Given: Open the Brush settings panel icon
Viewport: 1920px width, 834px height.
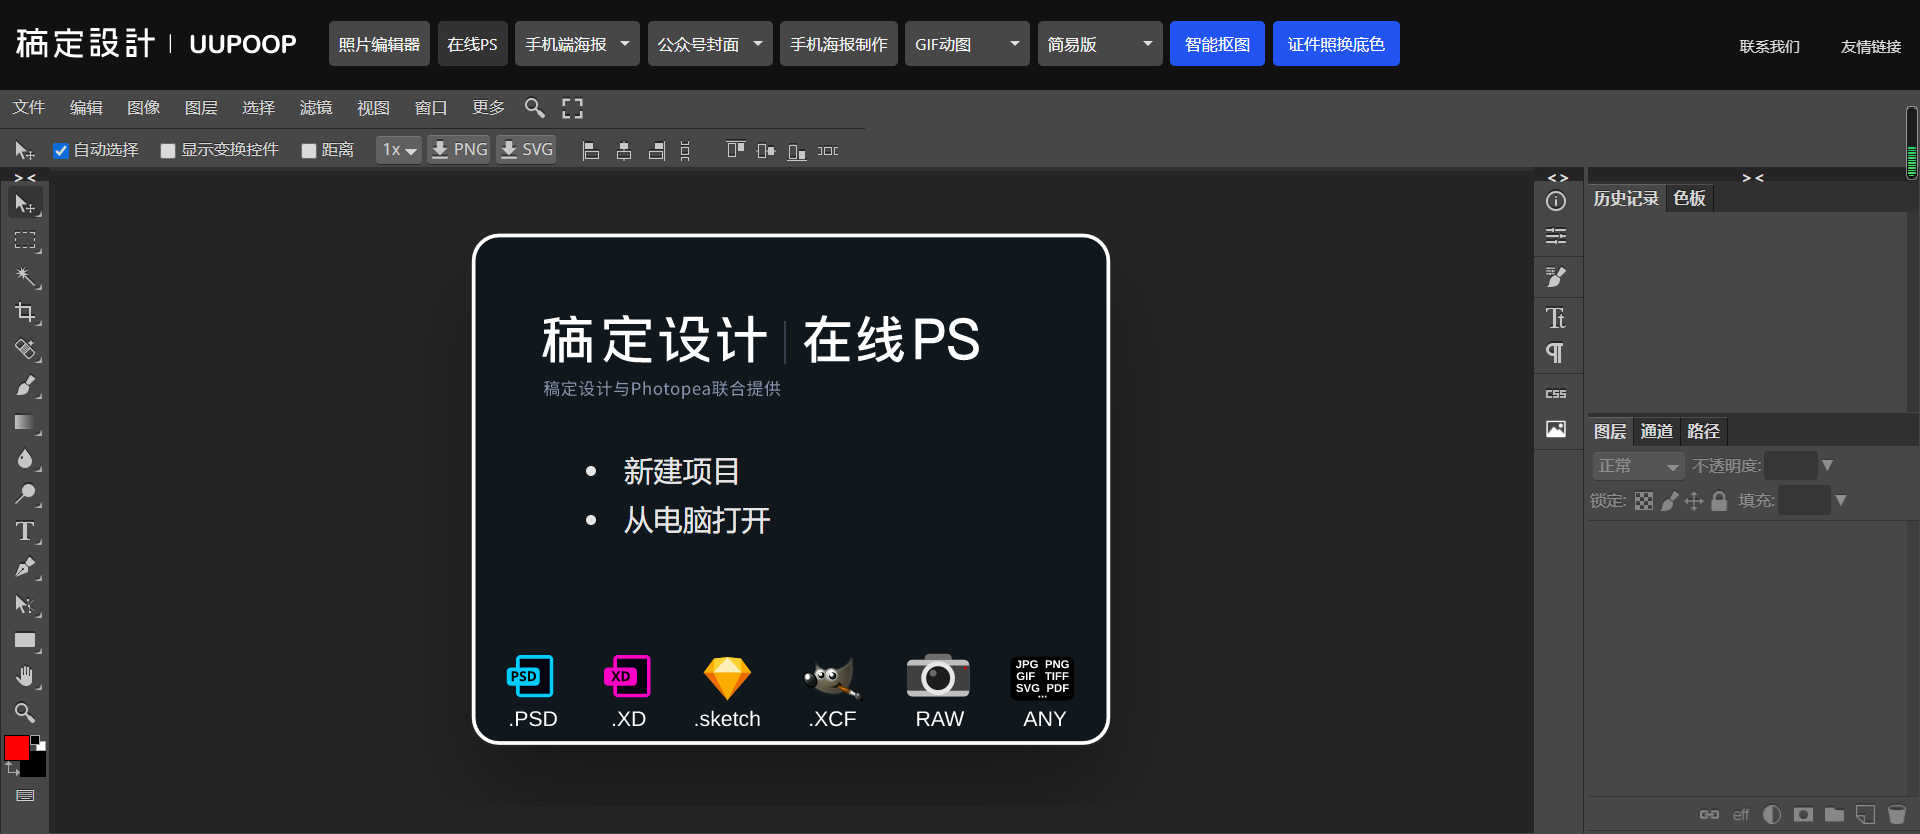Looking at the screenshot, I should pyautogui.click(x=1556, y=277).
